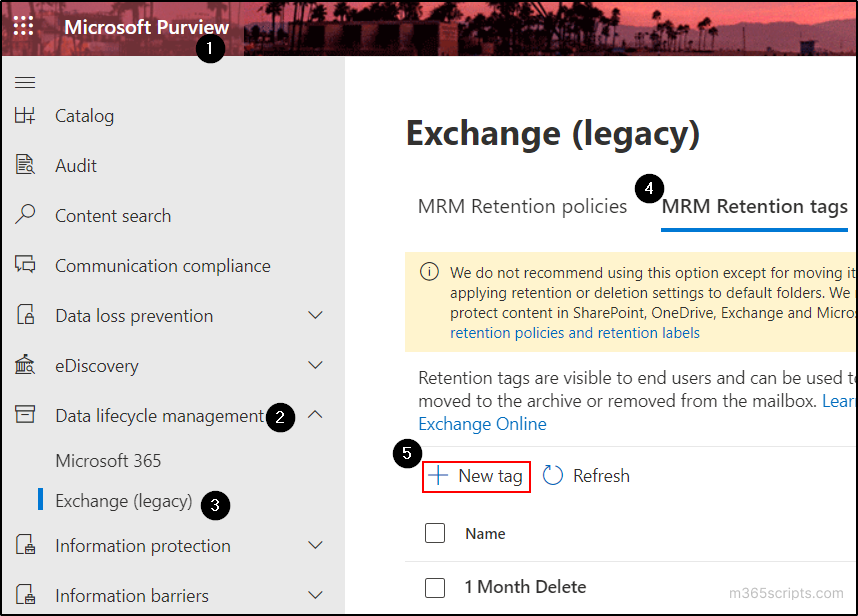Open Information protection menu item

[143, 546]
